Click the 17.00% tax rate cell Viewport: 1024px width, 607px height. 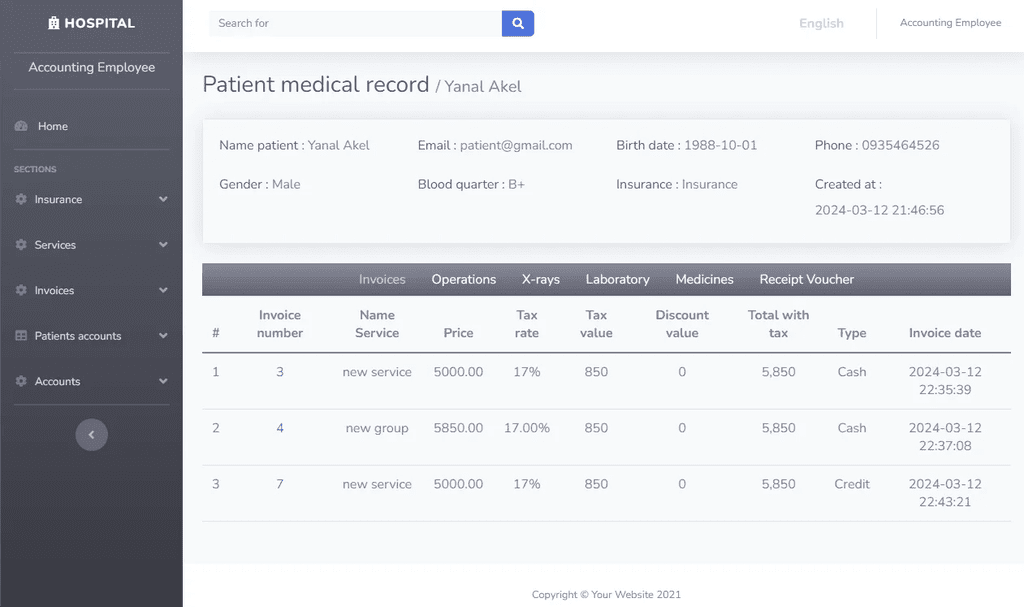coord(526,428)
